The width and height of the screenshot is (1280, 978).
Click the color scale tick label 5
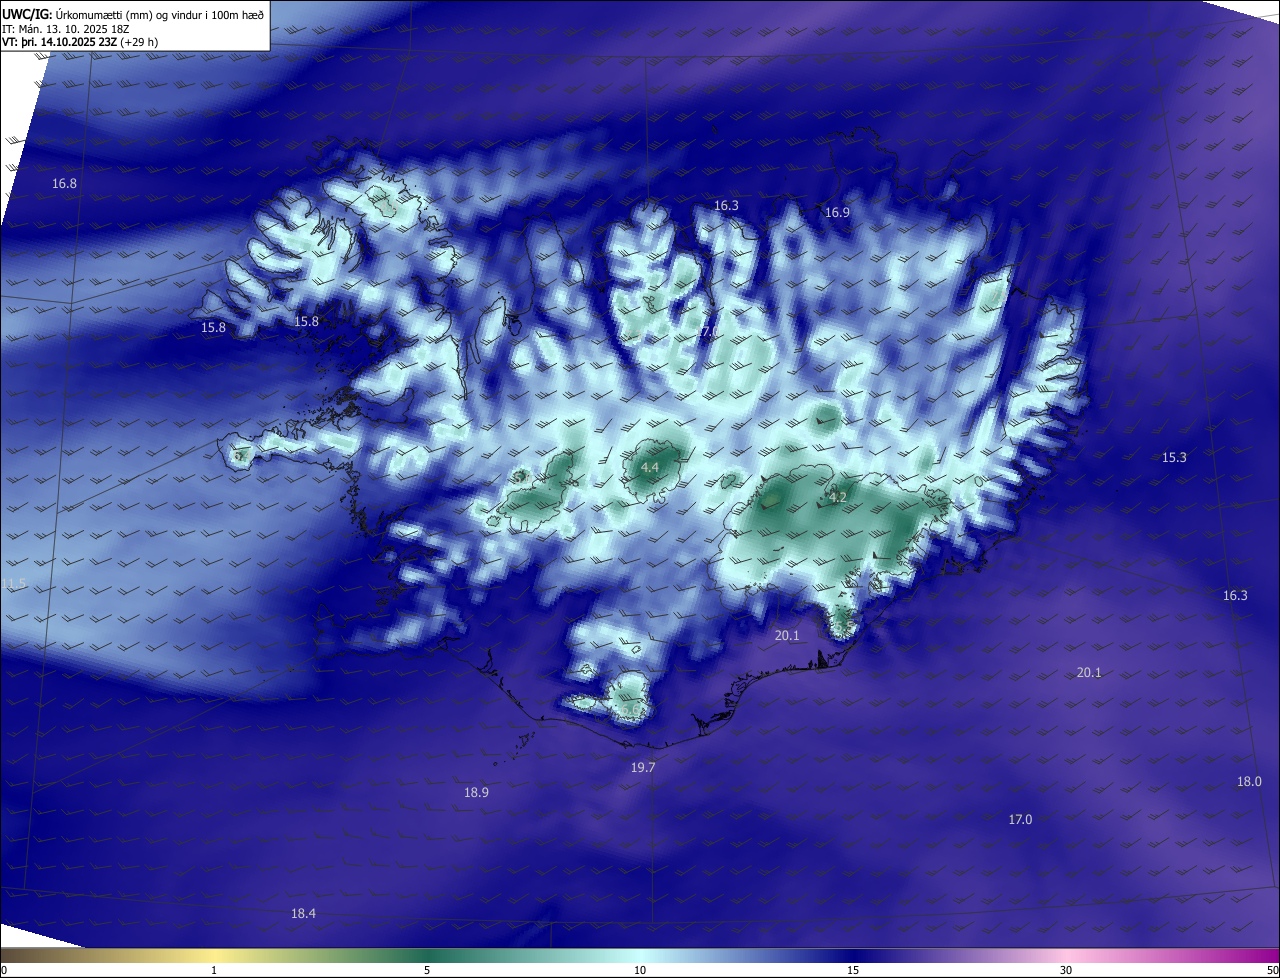tap(427, 971)
